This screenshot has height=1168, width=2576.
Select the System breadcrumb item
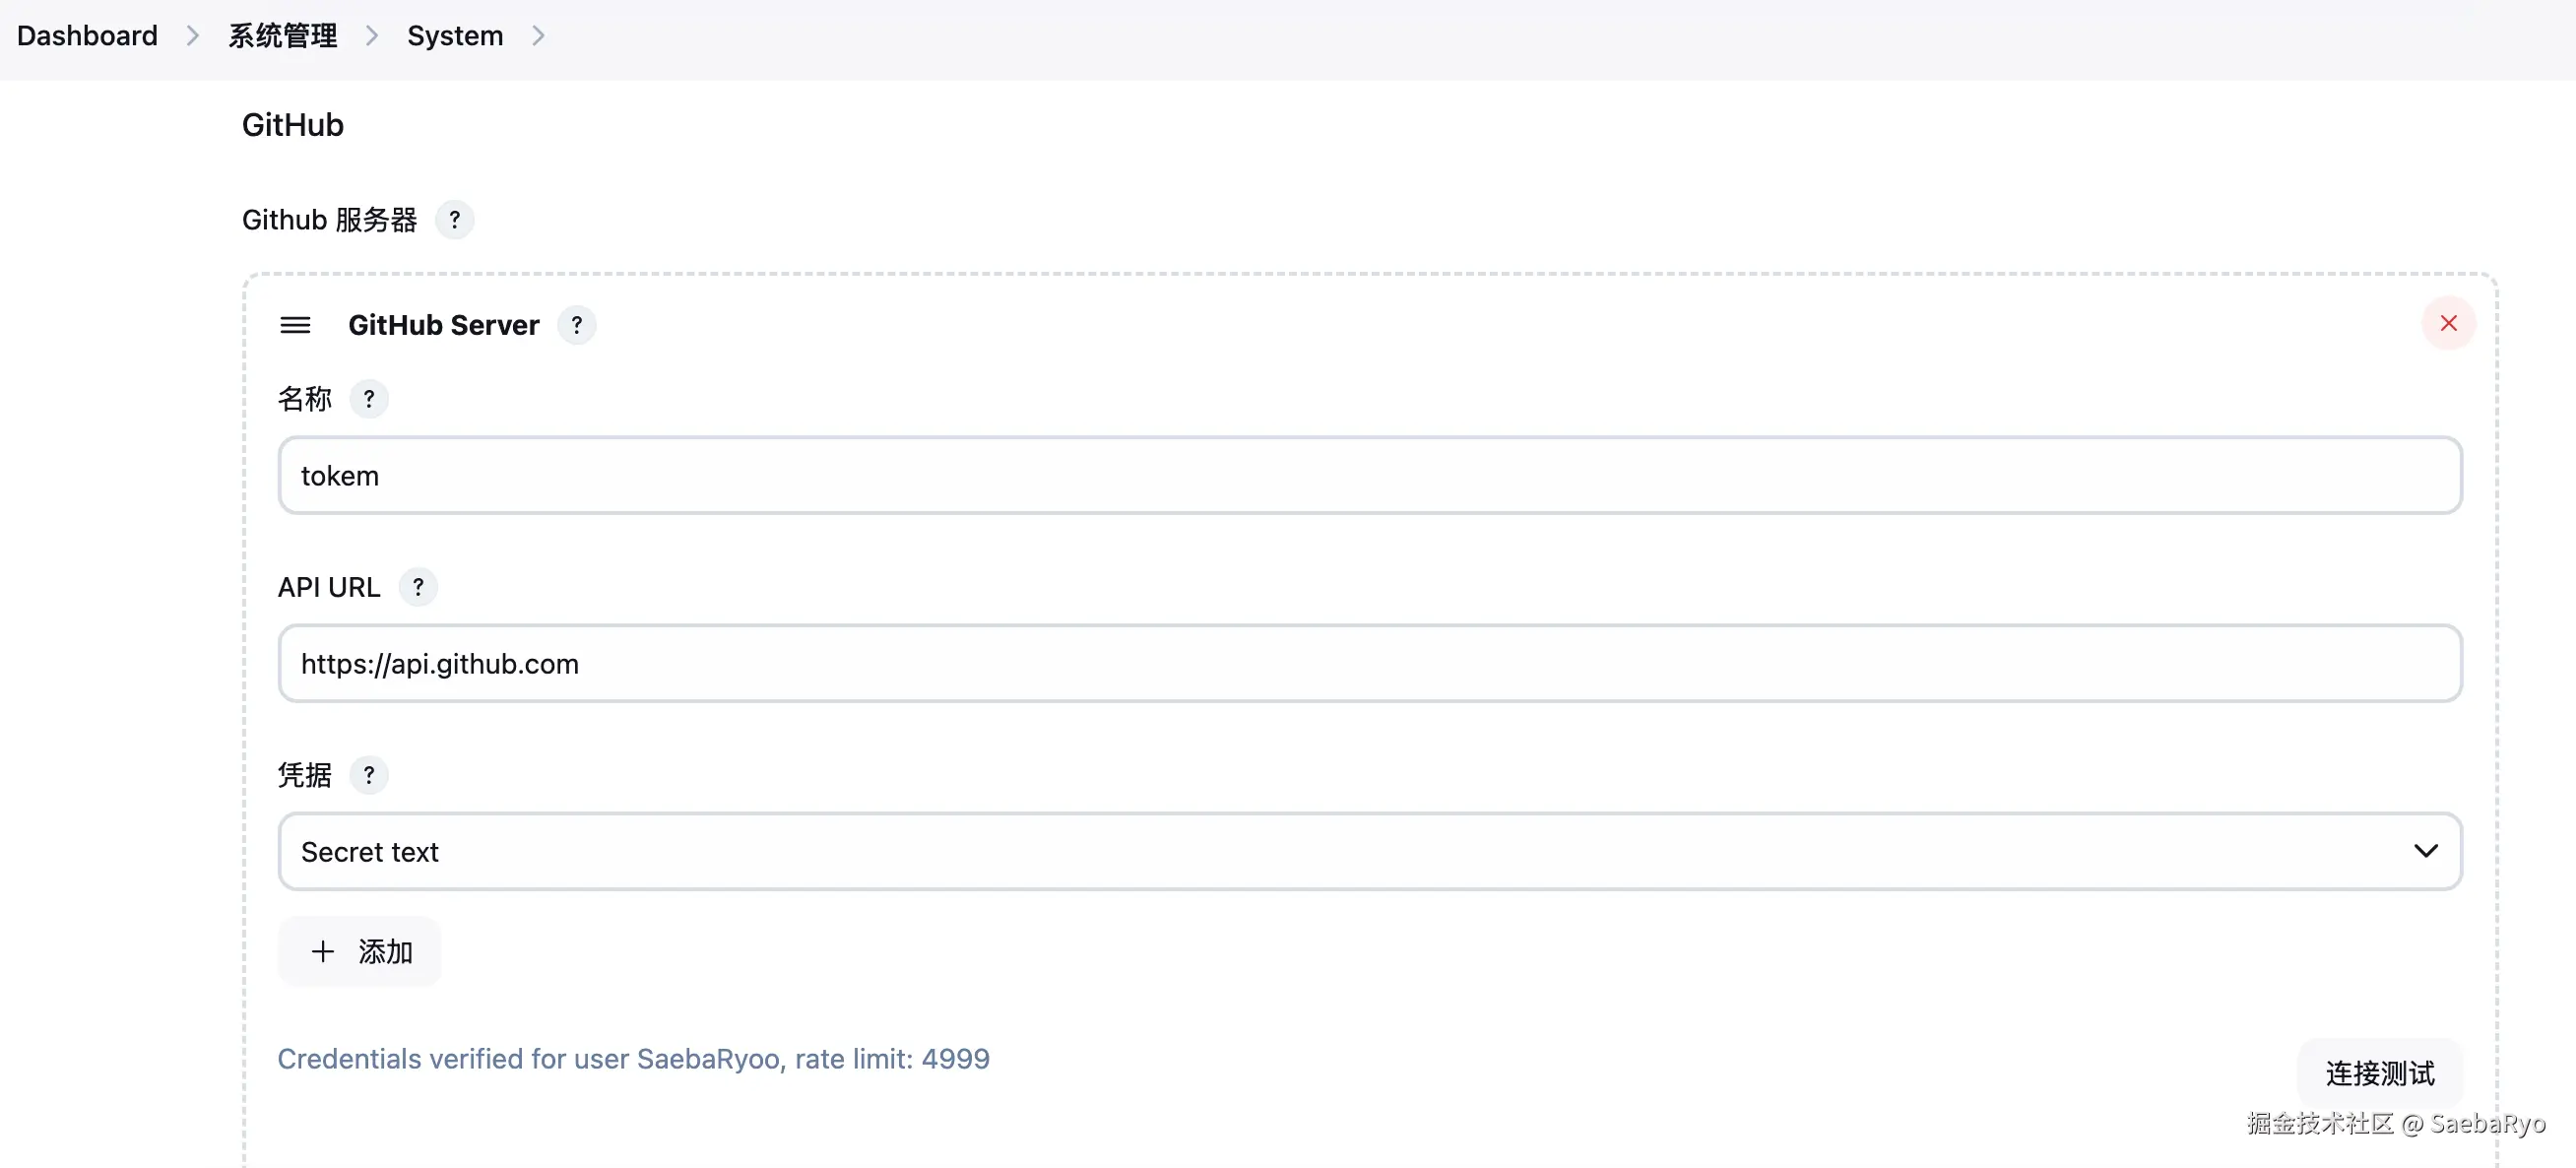coord(455,36)
